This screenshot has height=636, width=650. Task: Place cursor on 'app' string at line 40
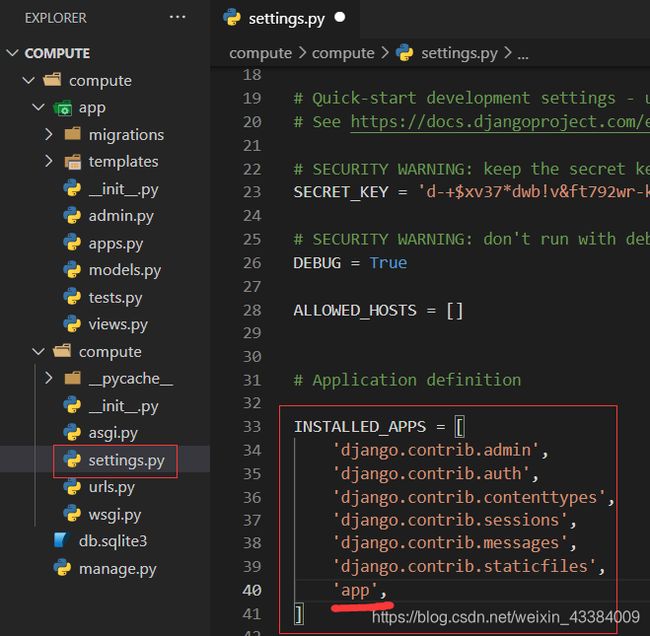tap(355, 590)
